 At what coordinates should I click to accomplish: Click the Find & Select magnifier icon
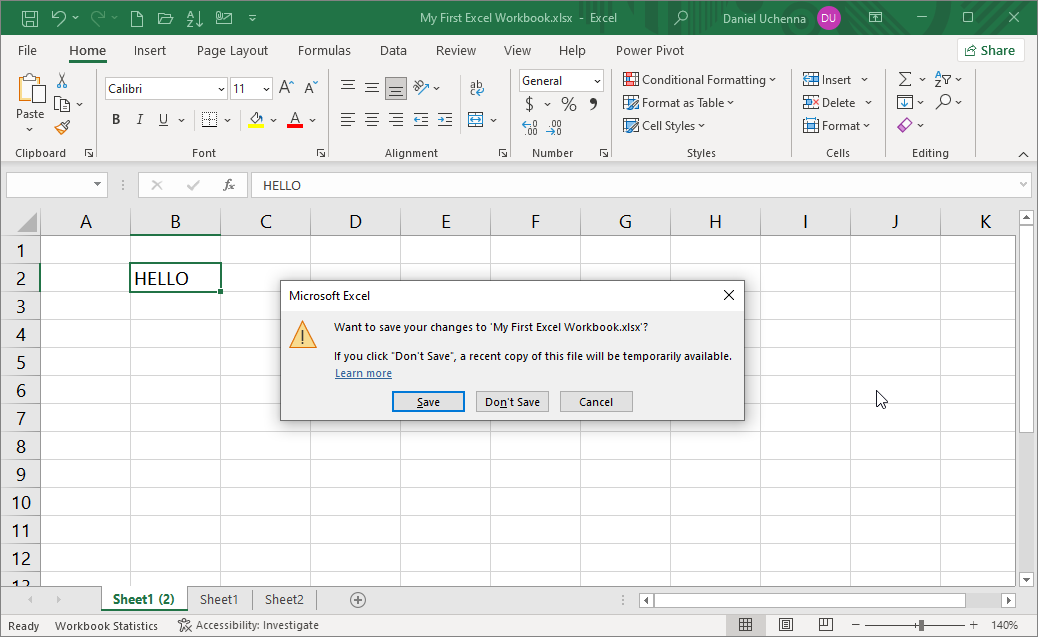(942, 101)
